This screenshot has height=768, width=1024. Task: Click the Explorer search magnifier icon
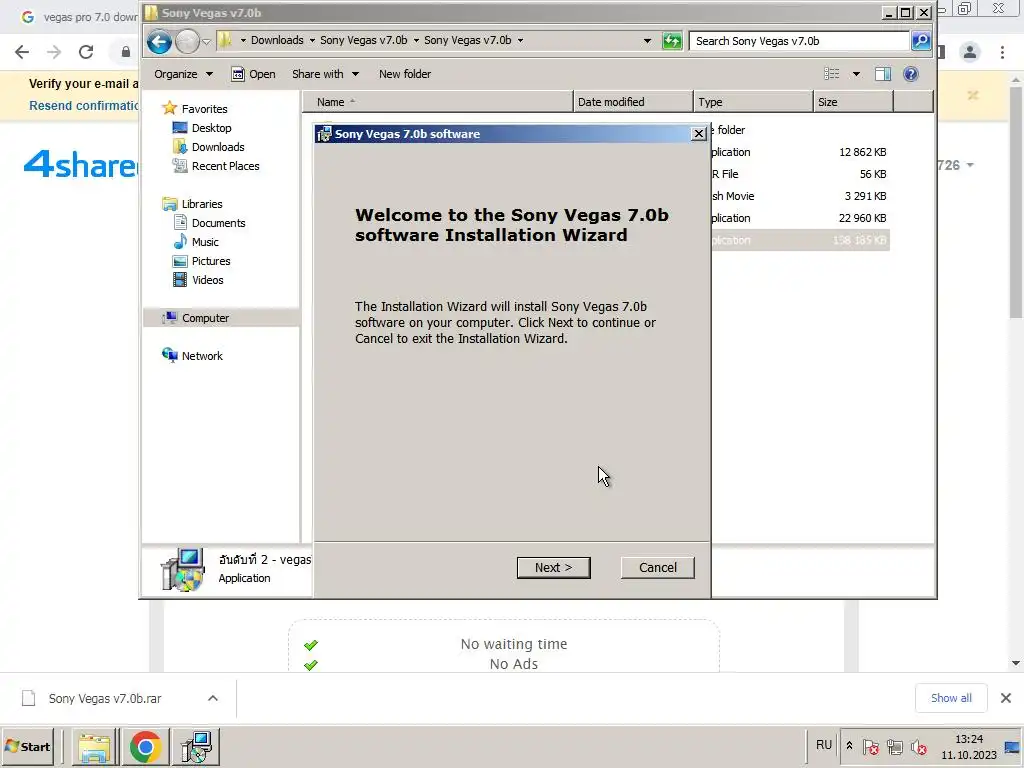[921, 41]
